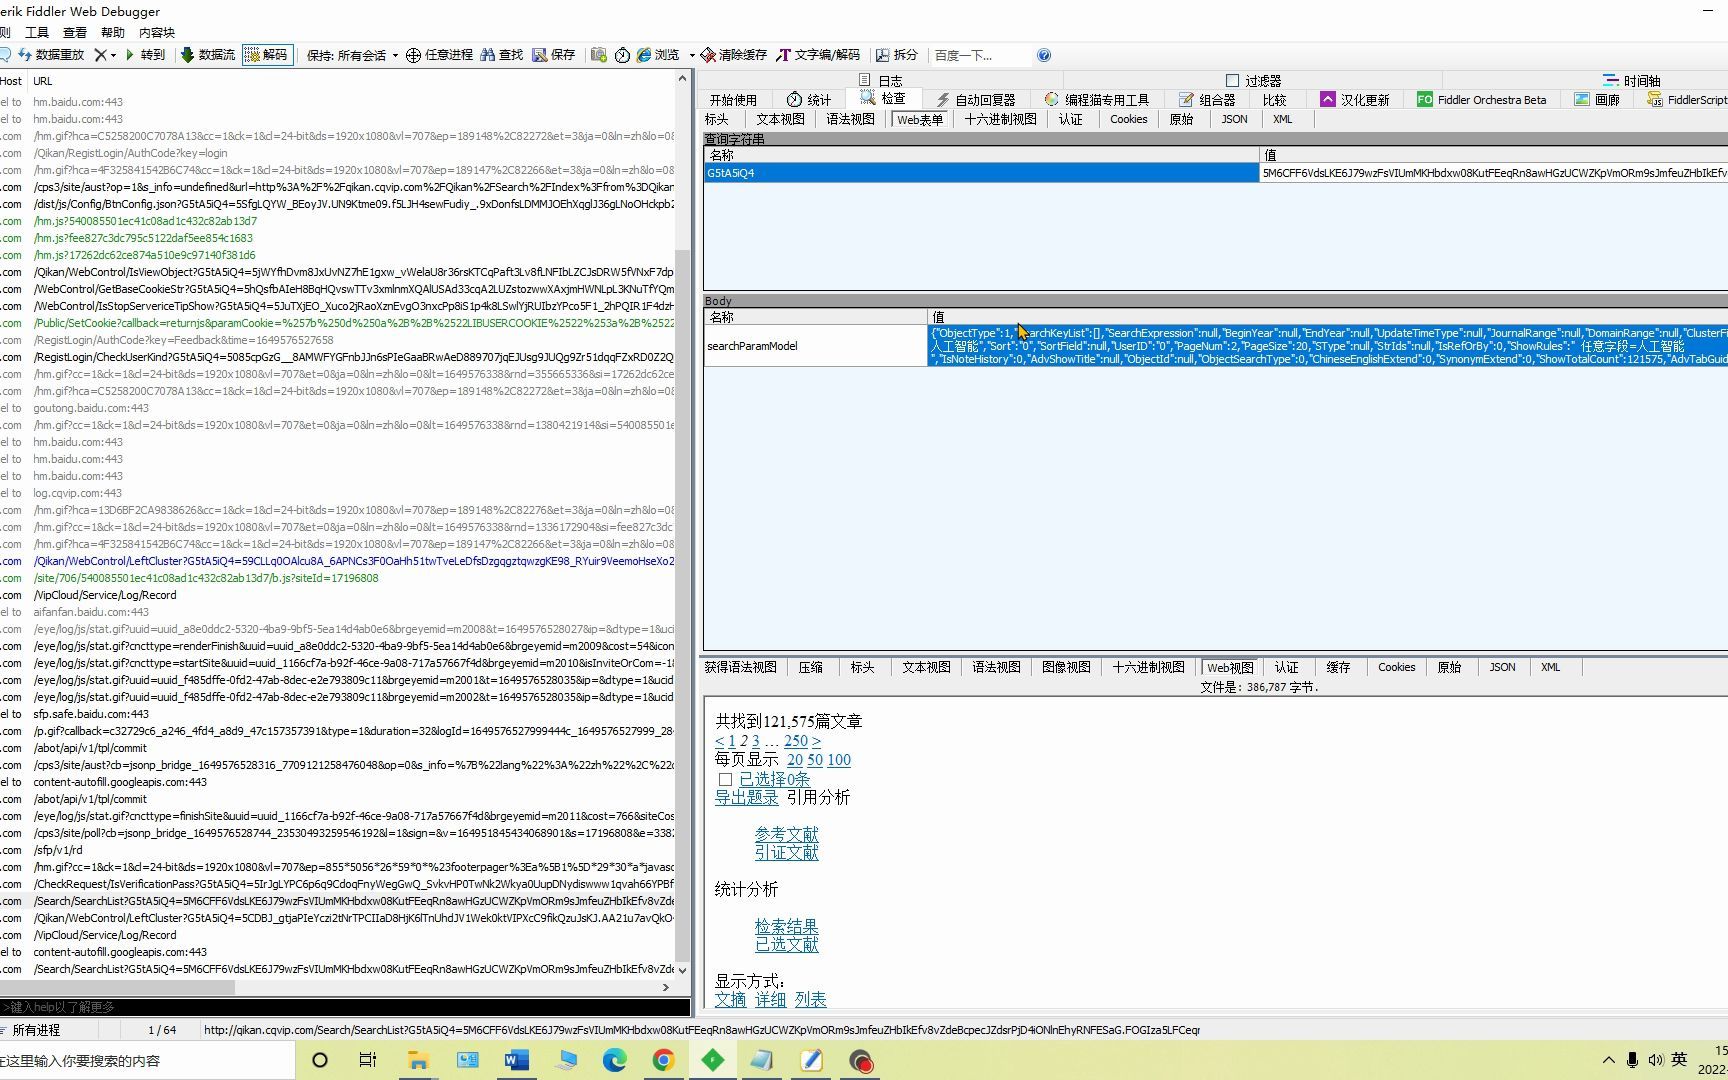The image size is (1728, 1080).
Task: Open Microsoft Edge from the taskbar
Action: [x=614, y=1060]
